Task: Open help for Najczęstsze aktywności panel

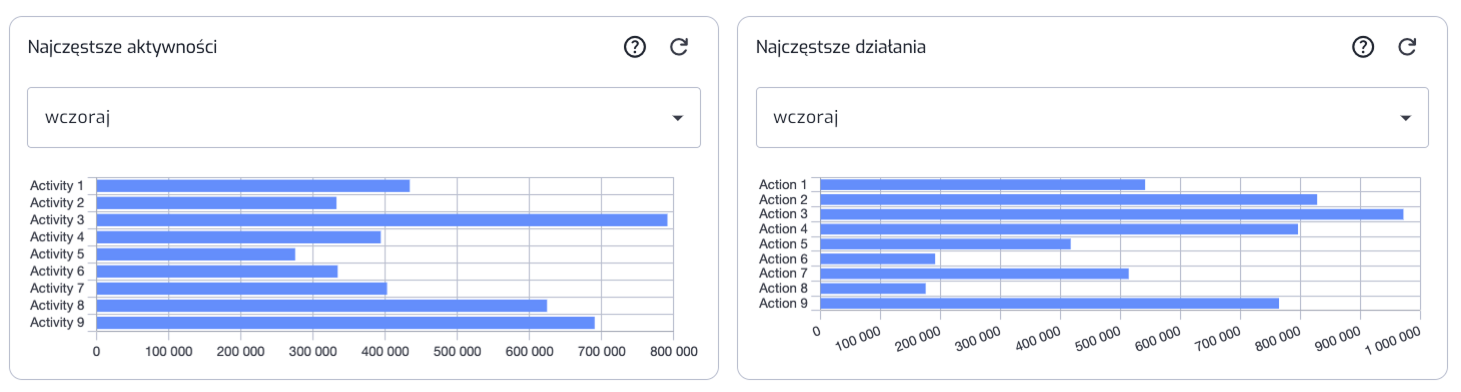Action: tap(635, 47)
